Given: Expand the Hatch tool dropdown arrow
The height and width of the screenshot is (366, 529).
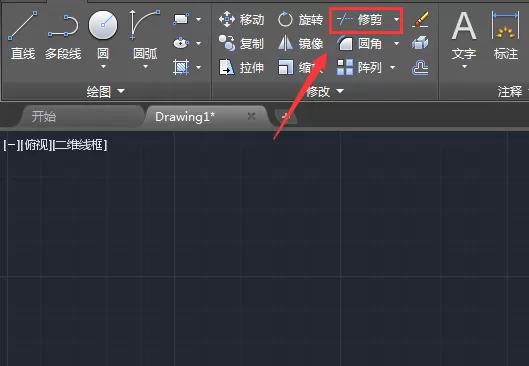Looking at the screenshot, I should [x=198, y=67].
